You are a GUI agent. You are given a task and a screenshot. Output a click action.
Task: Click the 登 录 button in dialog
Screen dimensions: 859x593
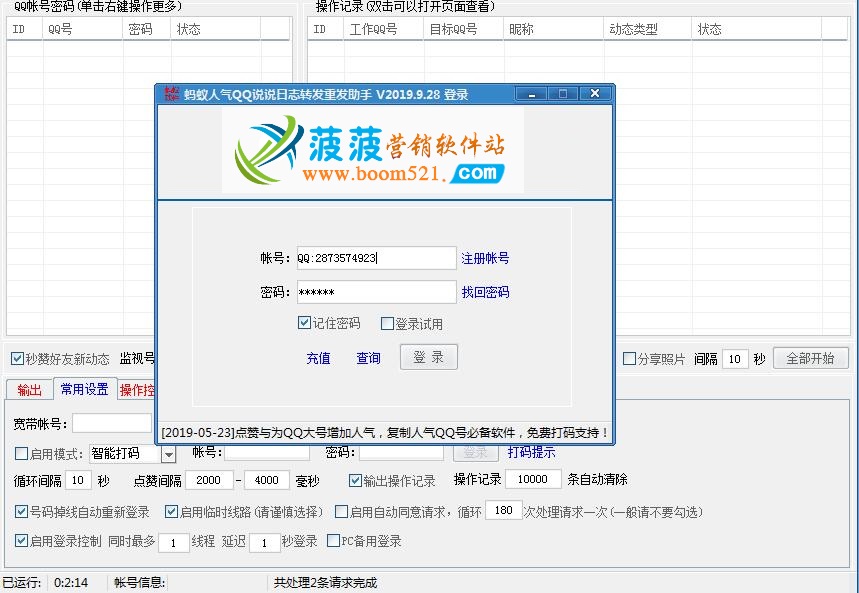pos(428,357)
